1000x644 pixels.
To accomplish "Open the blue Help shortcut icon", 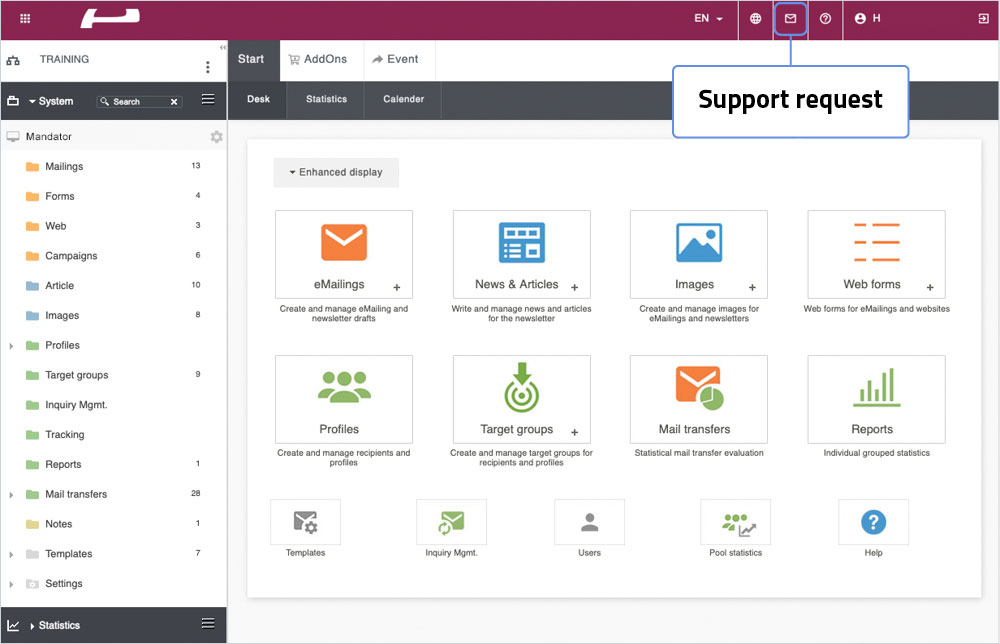I will tap(873, 522).
